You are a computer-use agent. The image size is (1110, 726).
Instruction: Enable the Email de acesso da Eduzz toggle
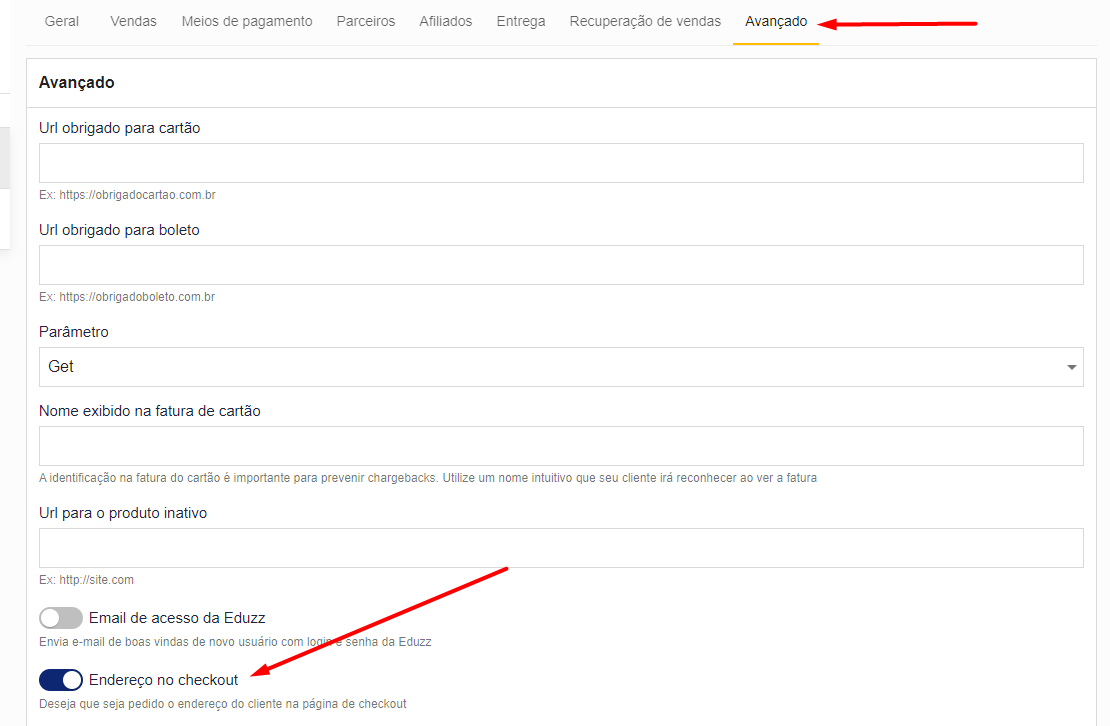point(61,618)
